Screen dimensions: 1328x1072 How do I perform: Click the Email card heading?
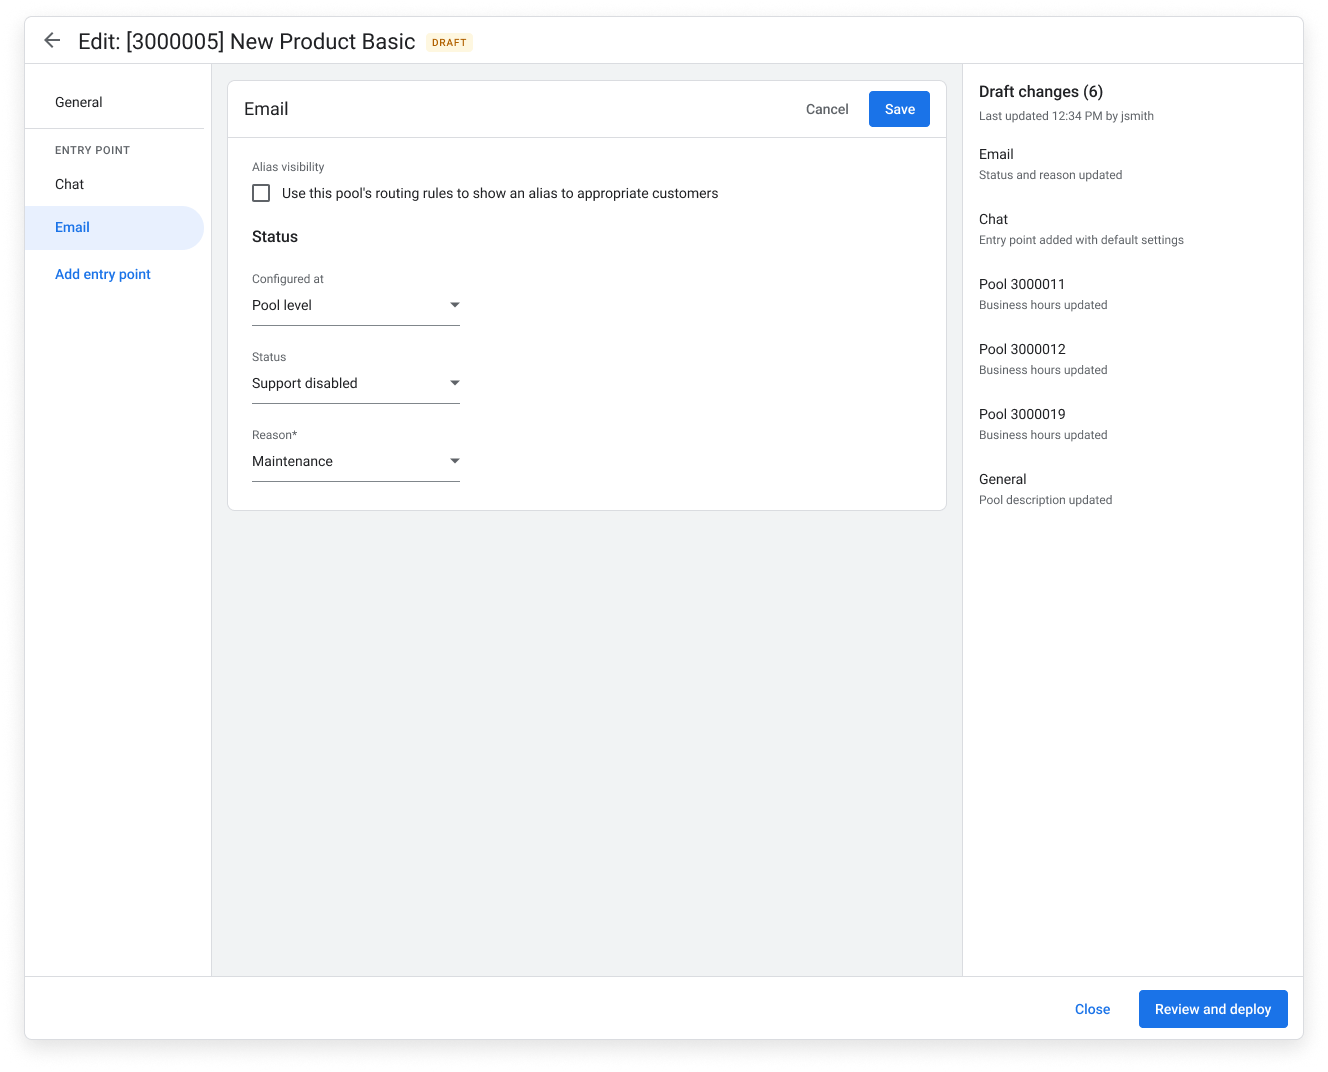(x=266, y=109)
